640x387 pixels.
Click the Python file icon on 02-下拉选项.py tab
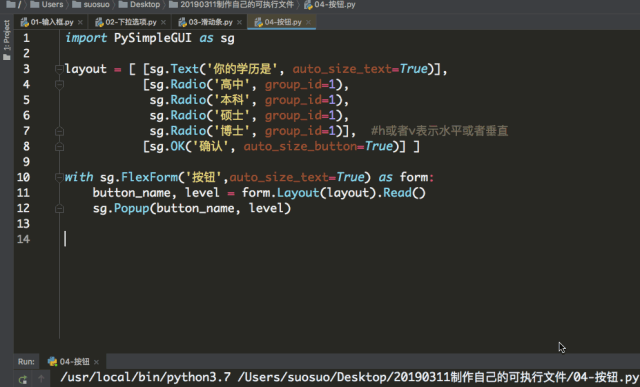click(99, 22)
